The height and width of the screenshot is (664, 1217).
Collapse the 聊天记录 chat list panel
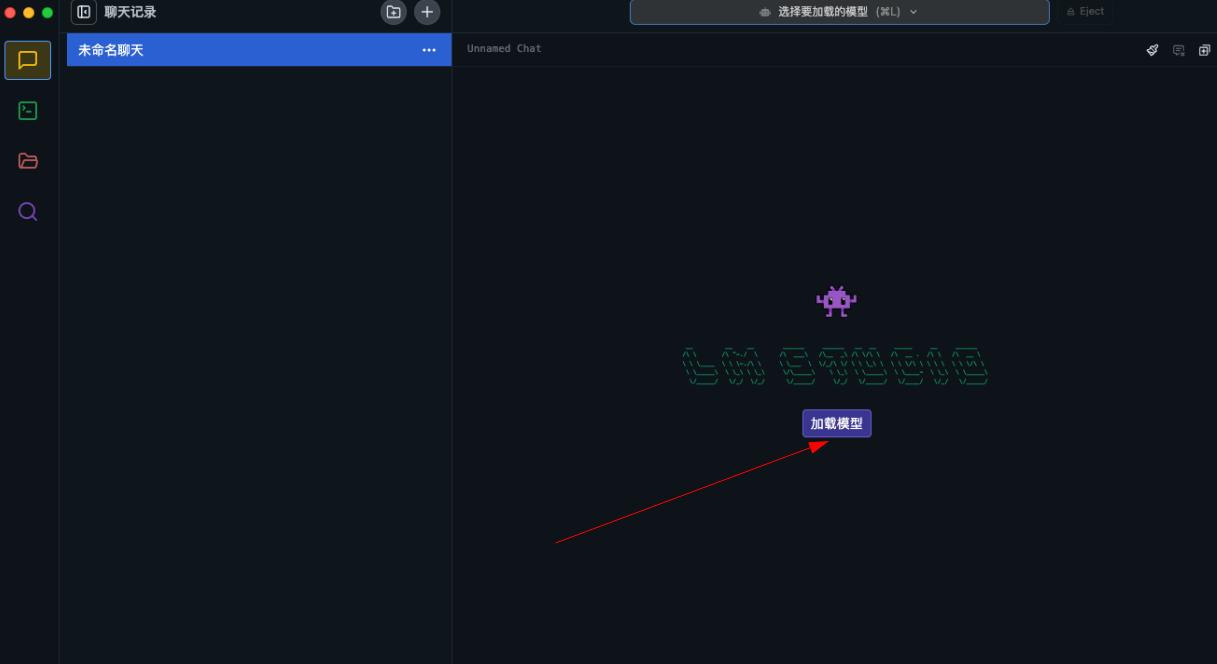coord(84,12)
